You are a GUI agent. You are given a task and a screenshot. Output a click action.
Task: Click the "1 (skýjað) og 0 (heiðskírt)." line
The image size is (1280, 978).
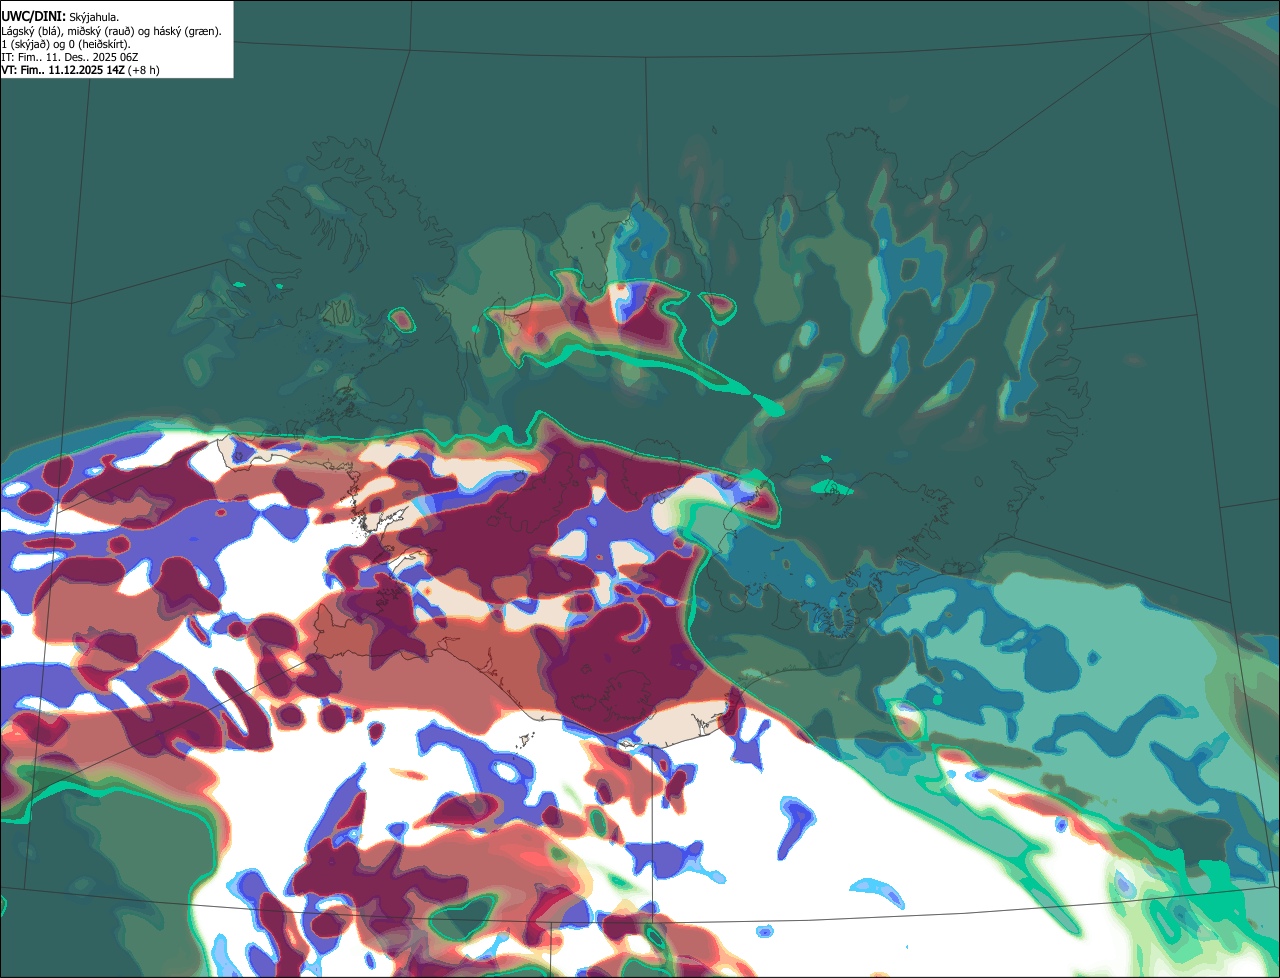66,44
